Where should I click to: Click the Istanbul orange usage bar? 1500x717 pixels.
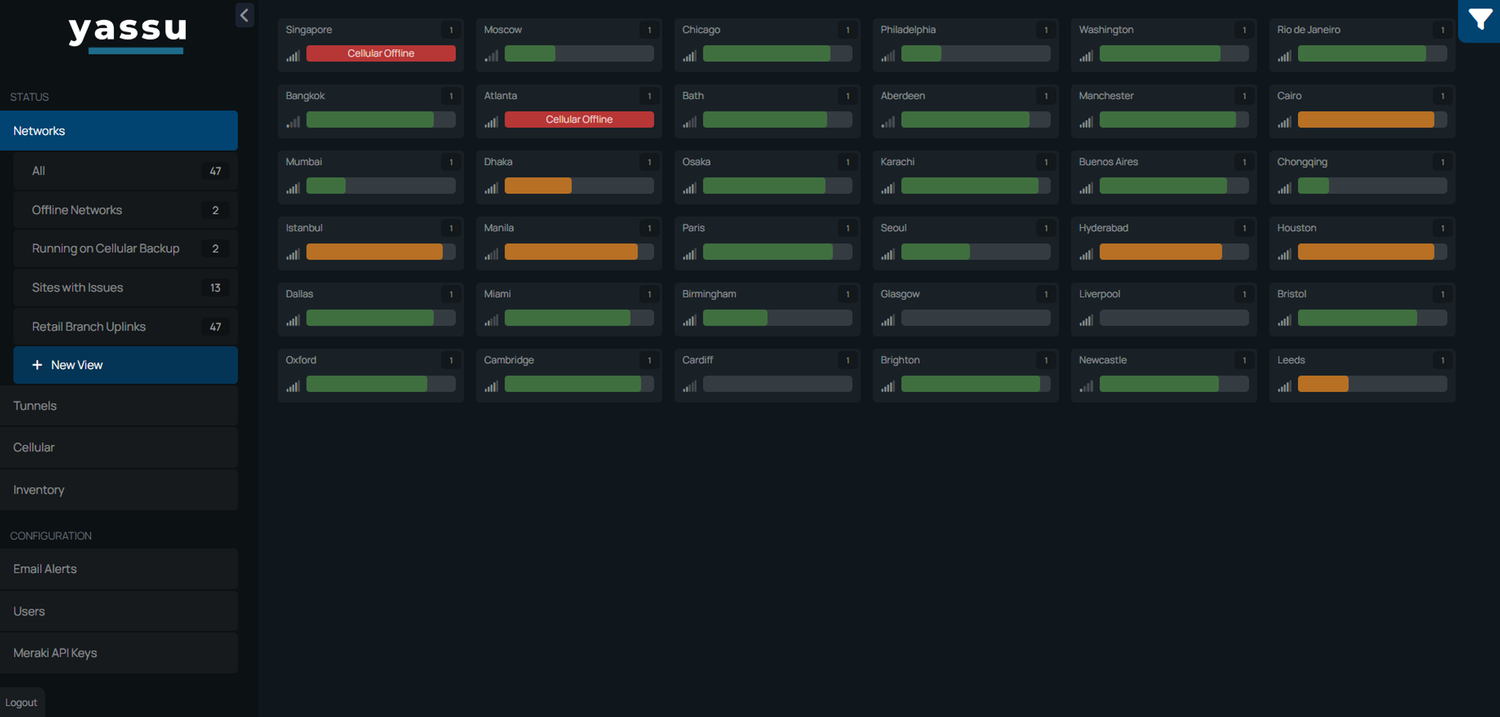click(374, 252)
